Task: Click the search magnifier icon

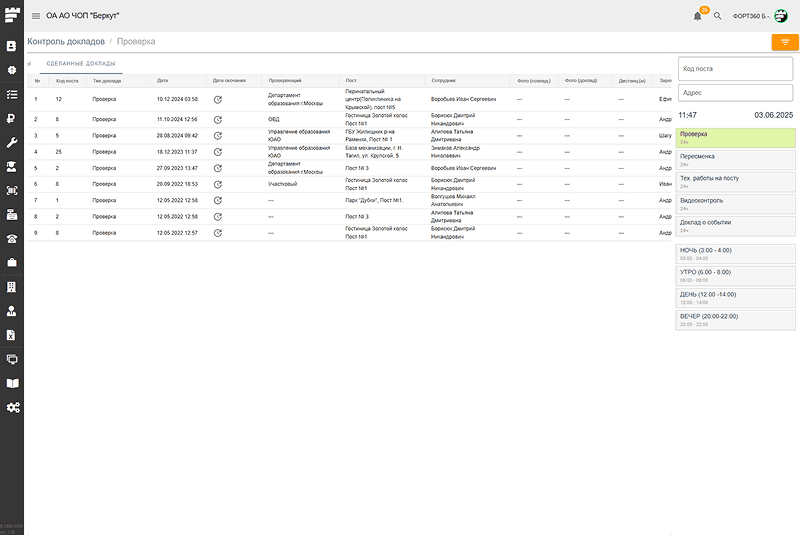Action: pos(717,16)
